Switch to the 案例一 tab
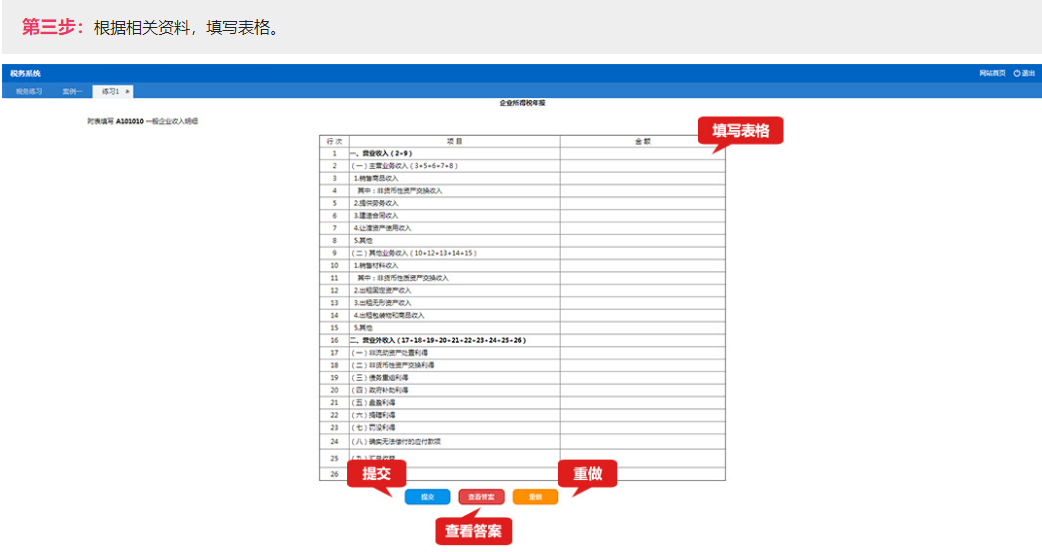 pos(72,92)
